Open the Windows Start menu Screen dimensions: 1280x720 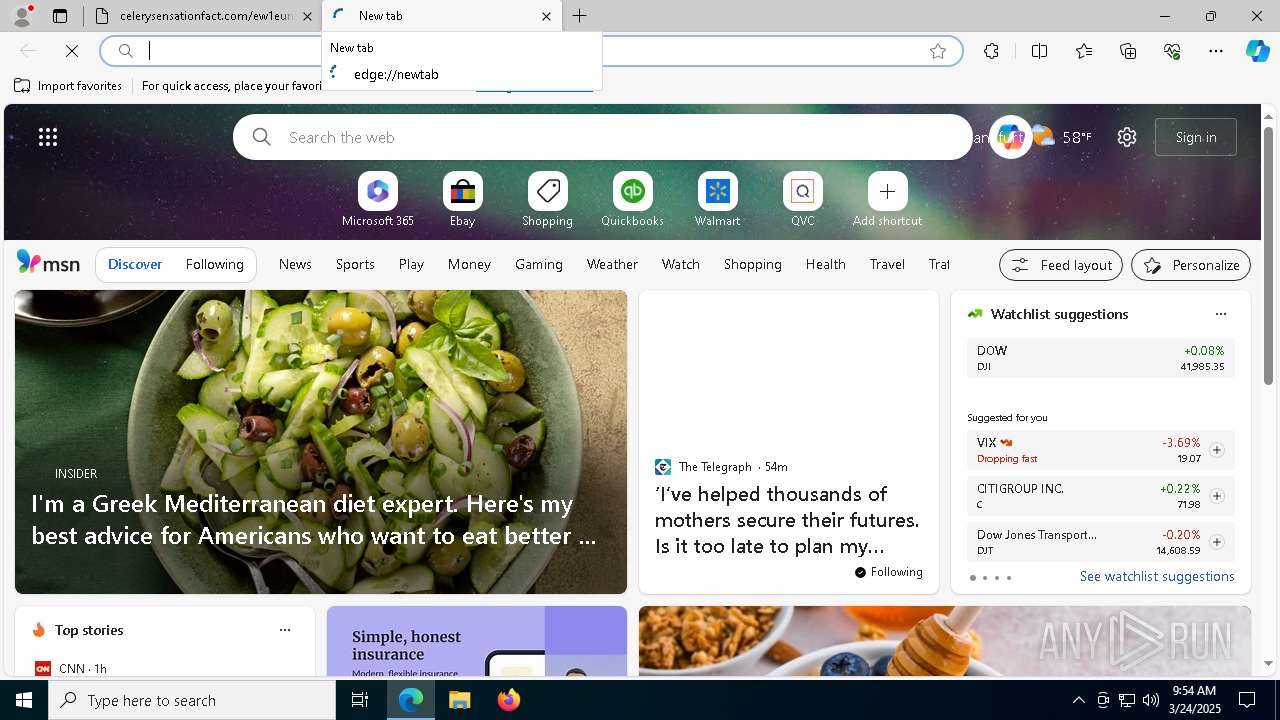(24, 700)
